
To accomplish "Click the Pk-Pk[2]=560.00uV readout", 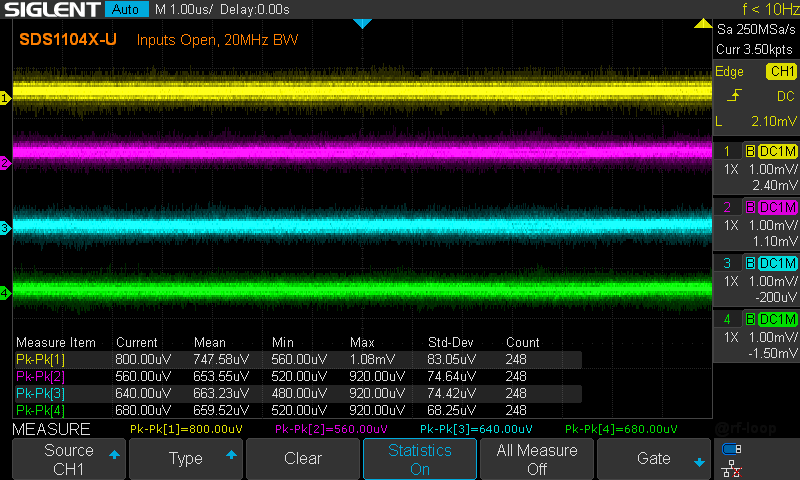I will (331, 429).
